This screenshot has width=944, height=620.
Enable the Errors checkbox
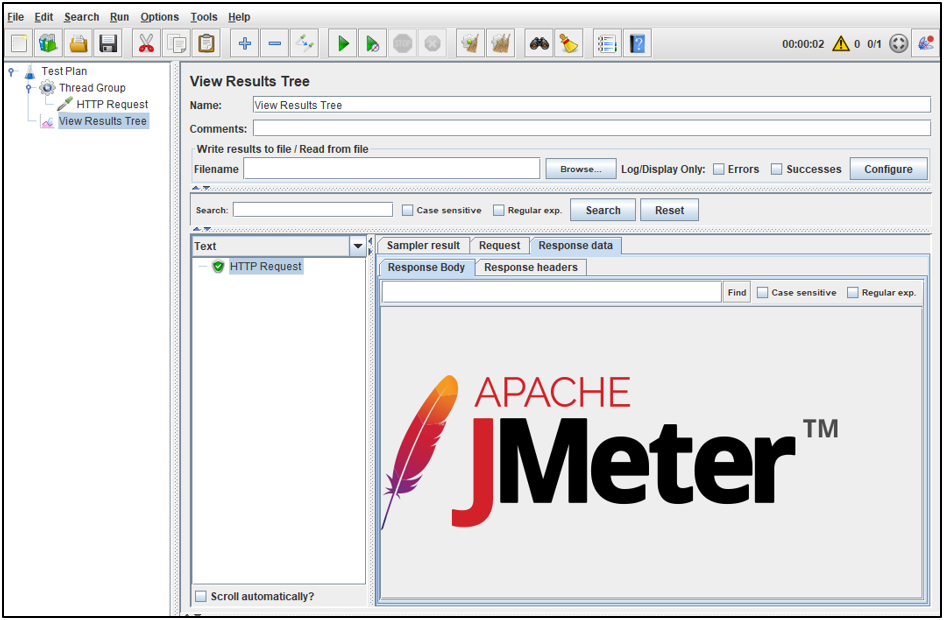[x=719, y=169]
